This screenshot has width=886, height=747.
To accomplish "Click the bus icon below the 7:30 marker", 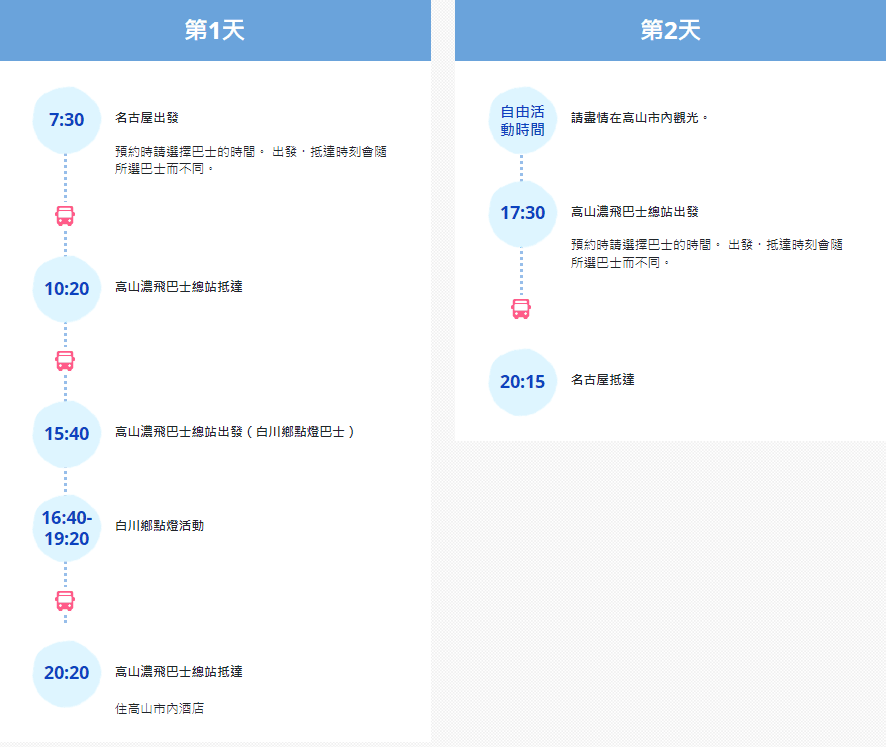I will click(65, 215).
